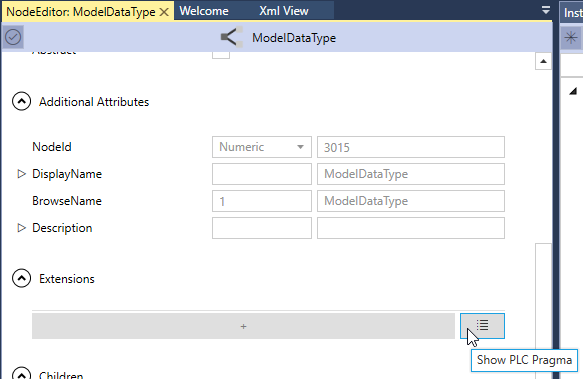Screen dimensions: 583x379
Task: Click the ModelDataType header title text
Action: [x=294, y=38]
